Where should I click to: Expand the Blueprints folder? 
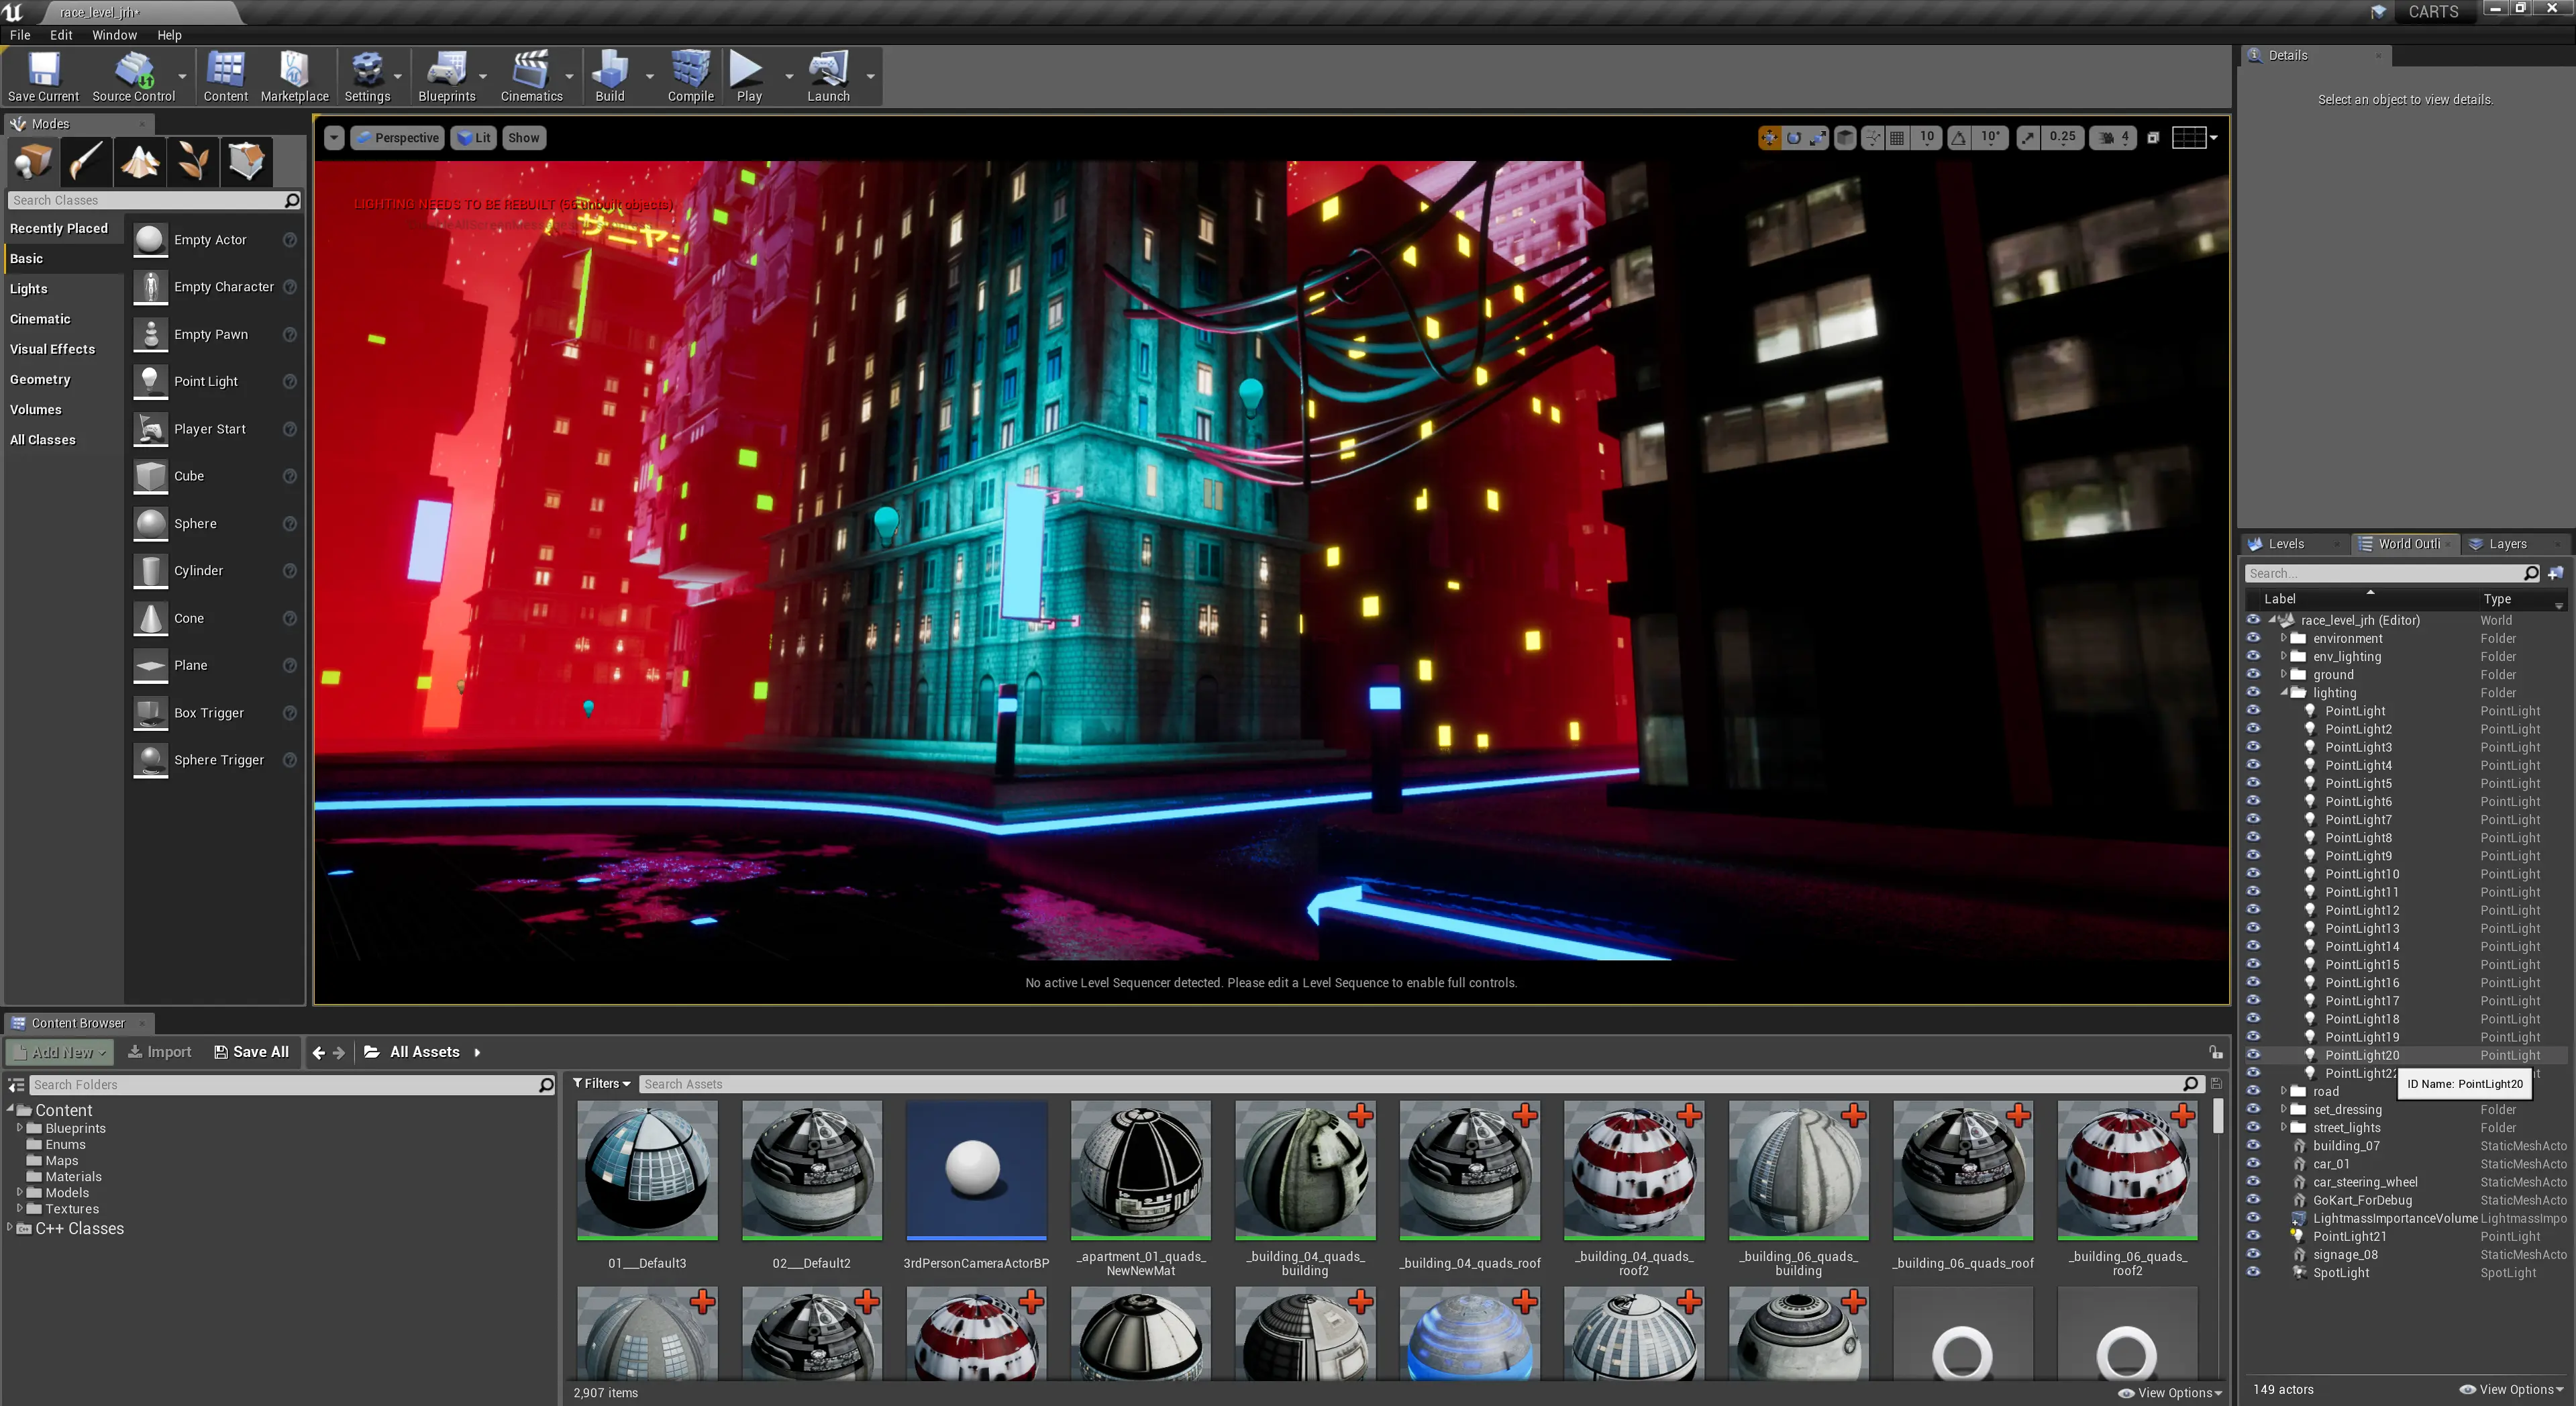(19, 1128)
